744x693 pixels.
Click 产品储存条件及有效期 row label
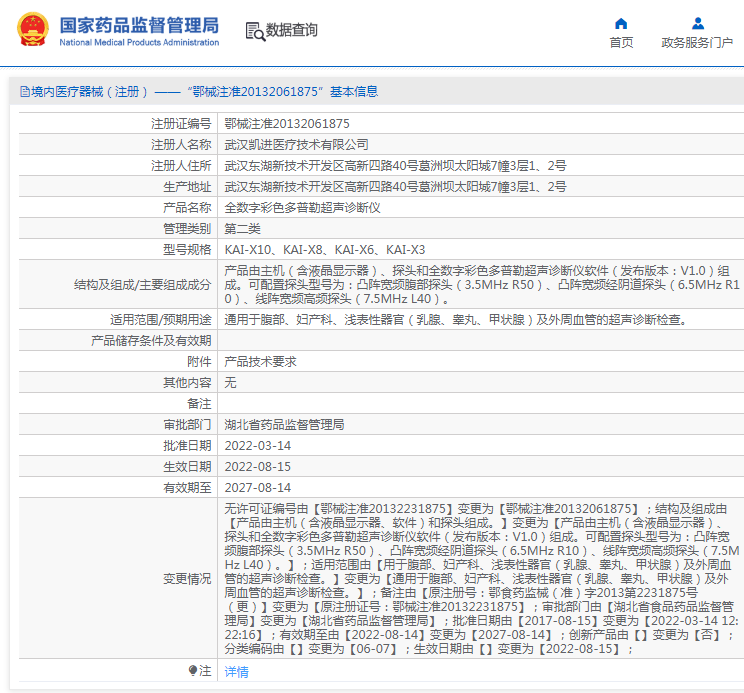[x=151, y=341]
